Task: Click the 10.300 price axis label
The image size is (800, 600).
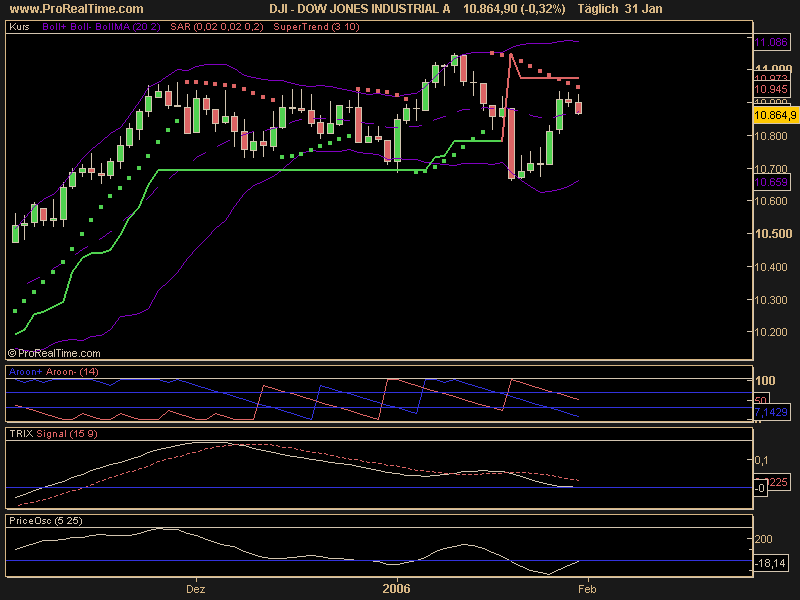Action: (x=771, y=299)
